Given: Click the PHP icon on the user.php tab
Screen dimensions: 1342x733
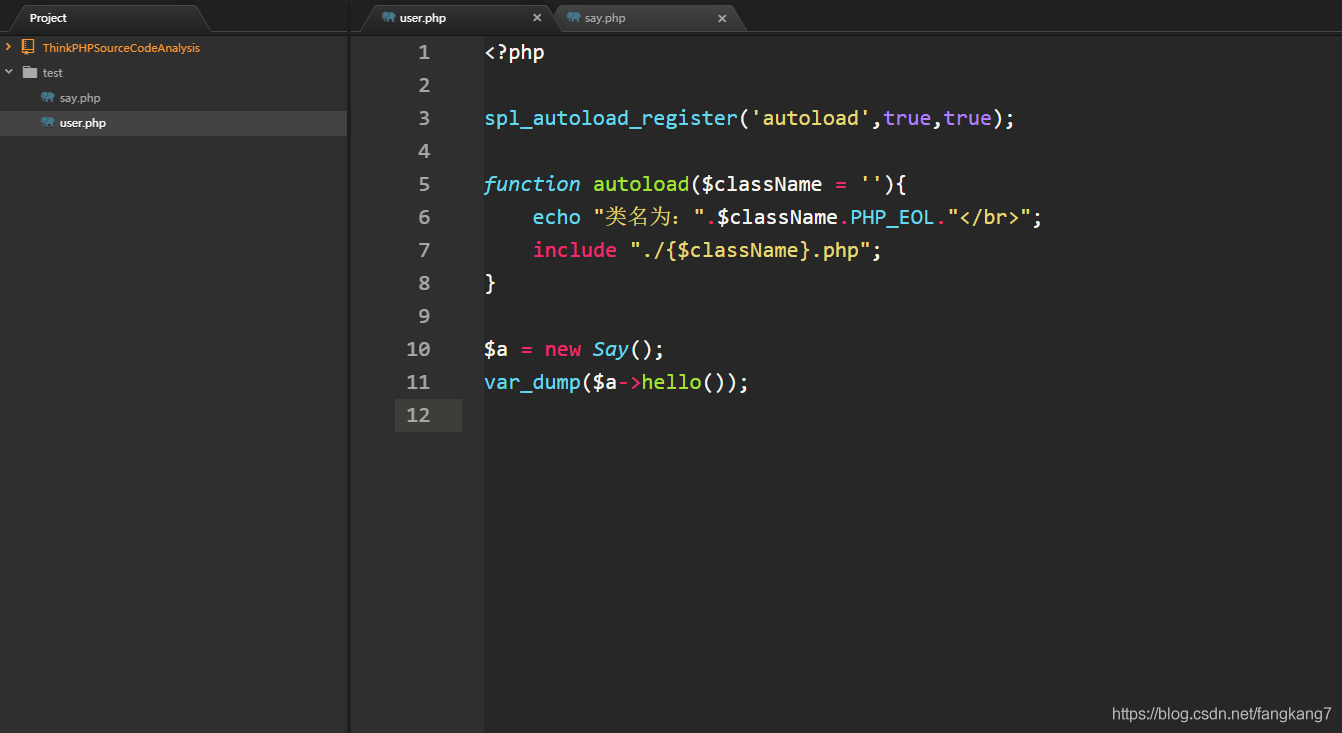Looking at the screenshot, I should [x=388, y=18].
